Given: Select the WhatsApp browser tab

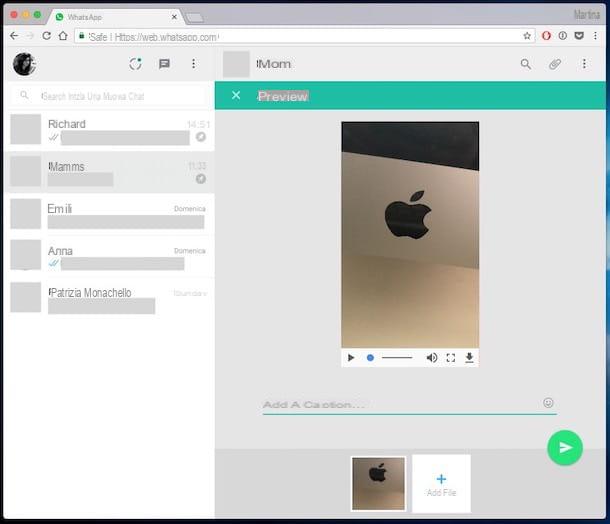Looking at the screenshot, I should [115, 17].
